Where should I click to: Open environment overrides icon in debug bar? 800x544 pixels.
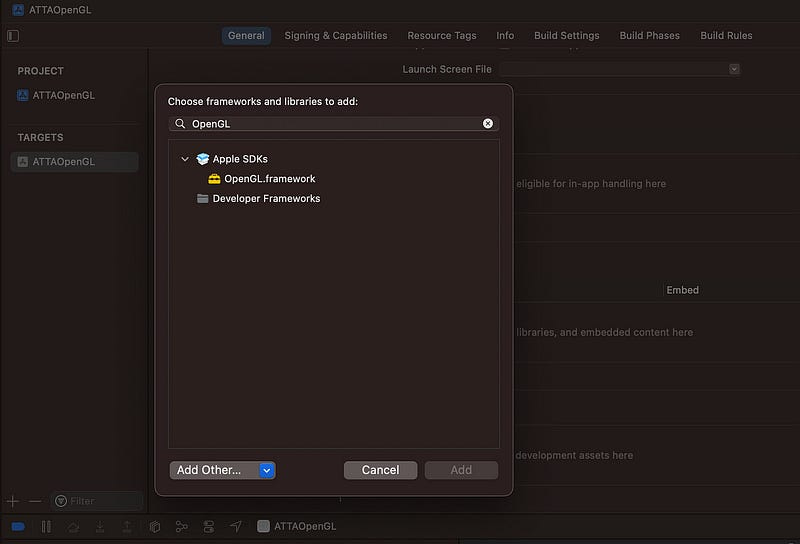209,527
